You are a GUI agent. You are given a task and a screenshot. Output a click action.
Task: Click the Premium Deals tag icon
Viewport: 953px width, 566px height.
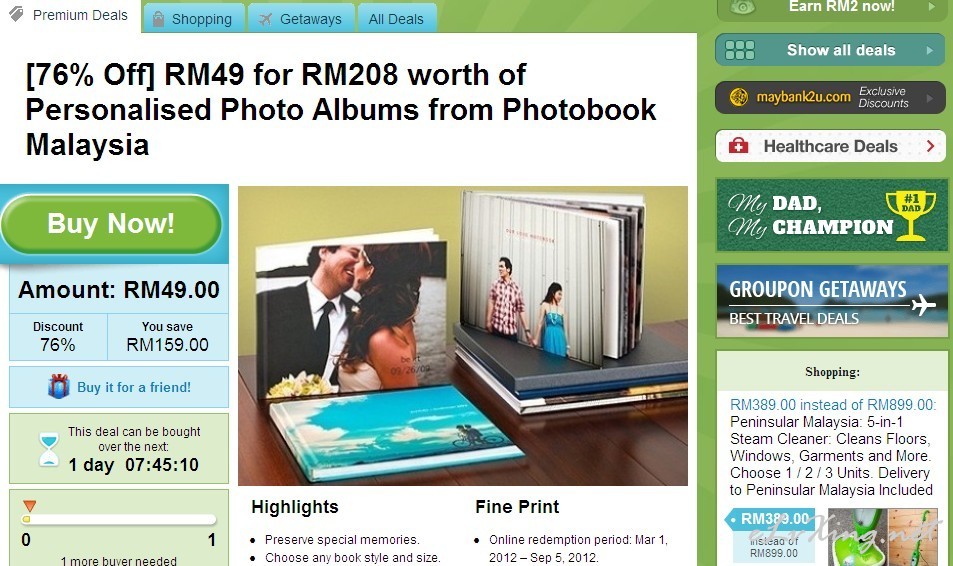point(17,14)
